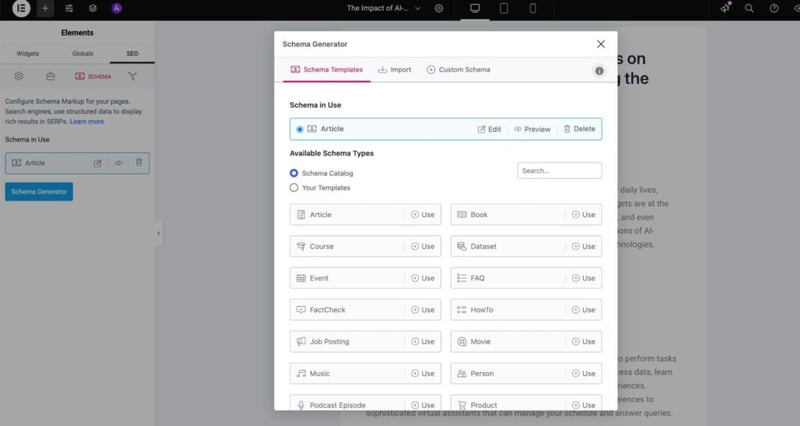Switch to the Import tab
This screenshot has height=426, width=800.
point(394,70)
